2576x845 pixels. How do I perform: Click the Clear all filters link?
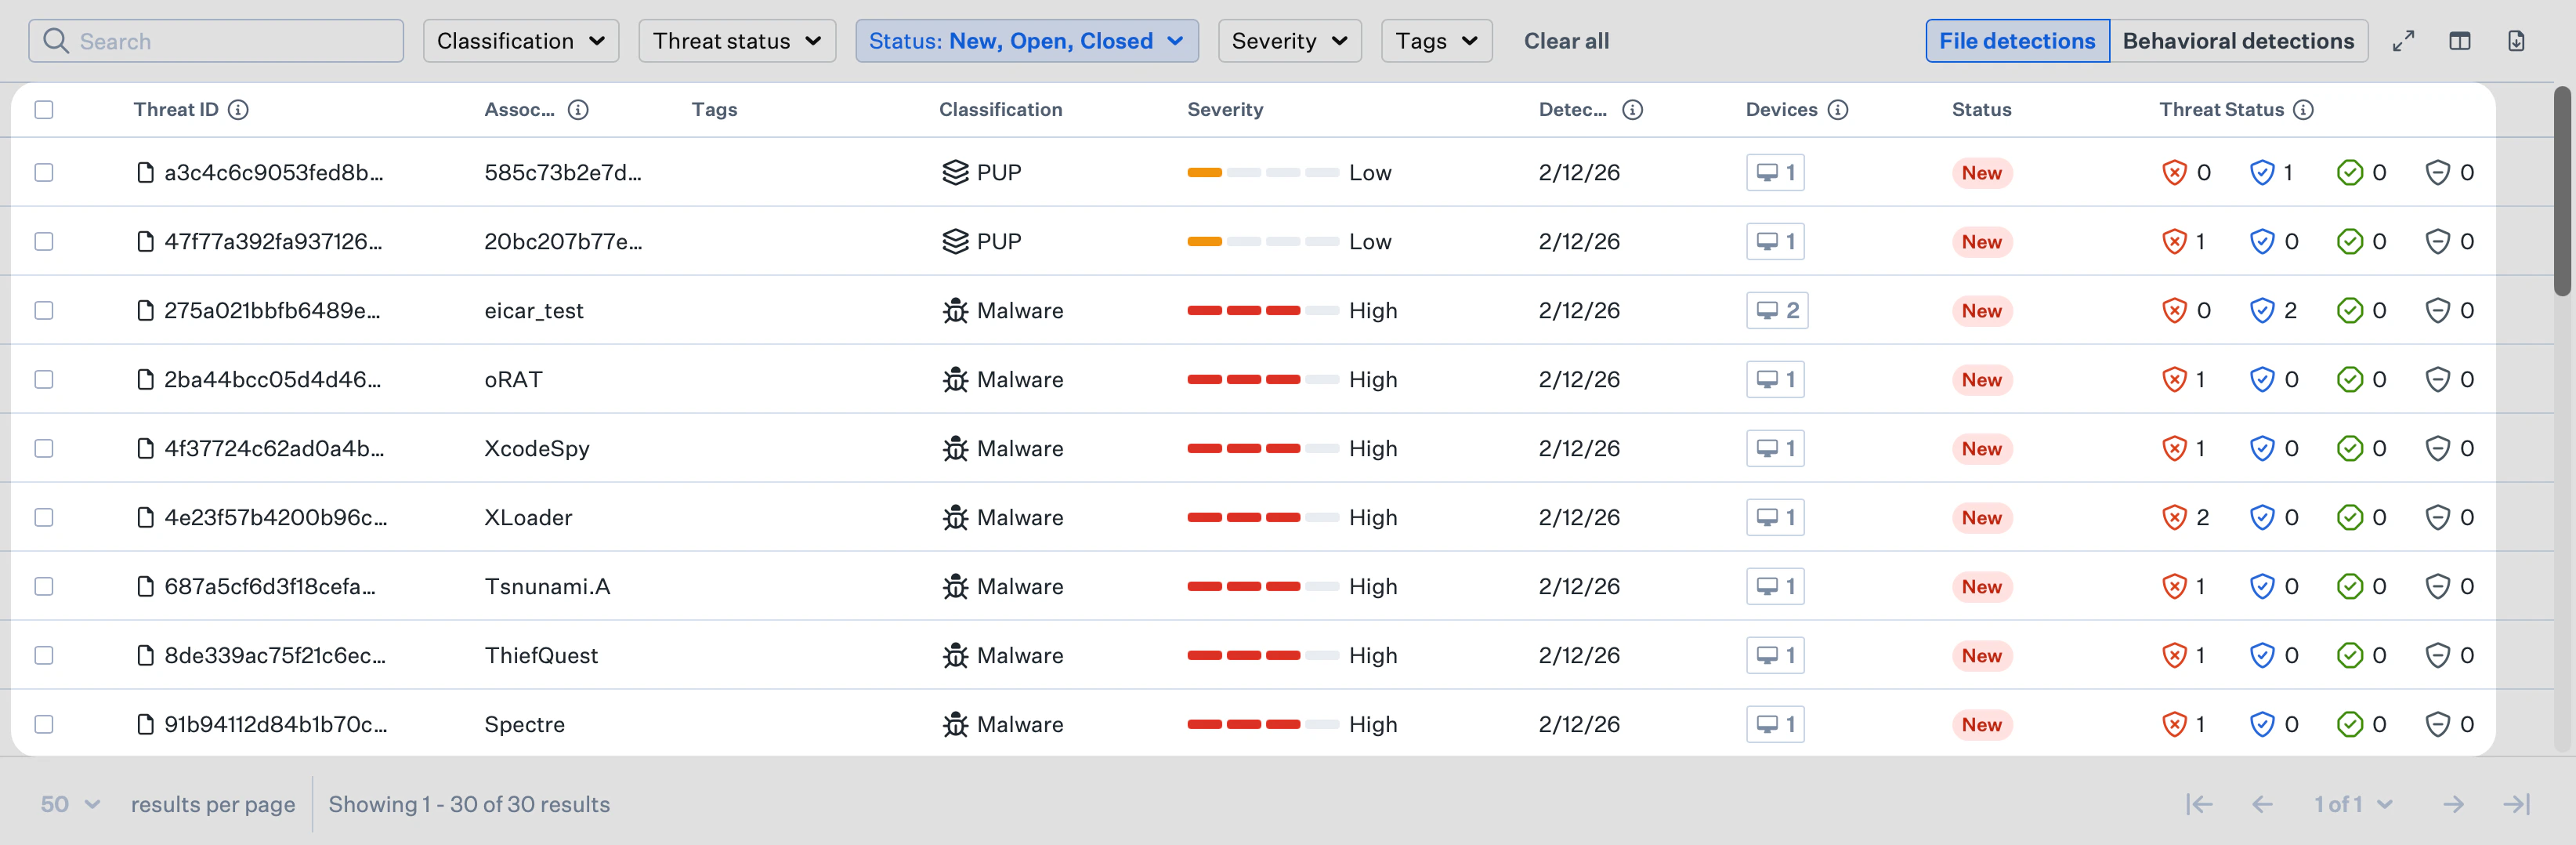(1566, 40)
